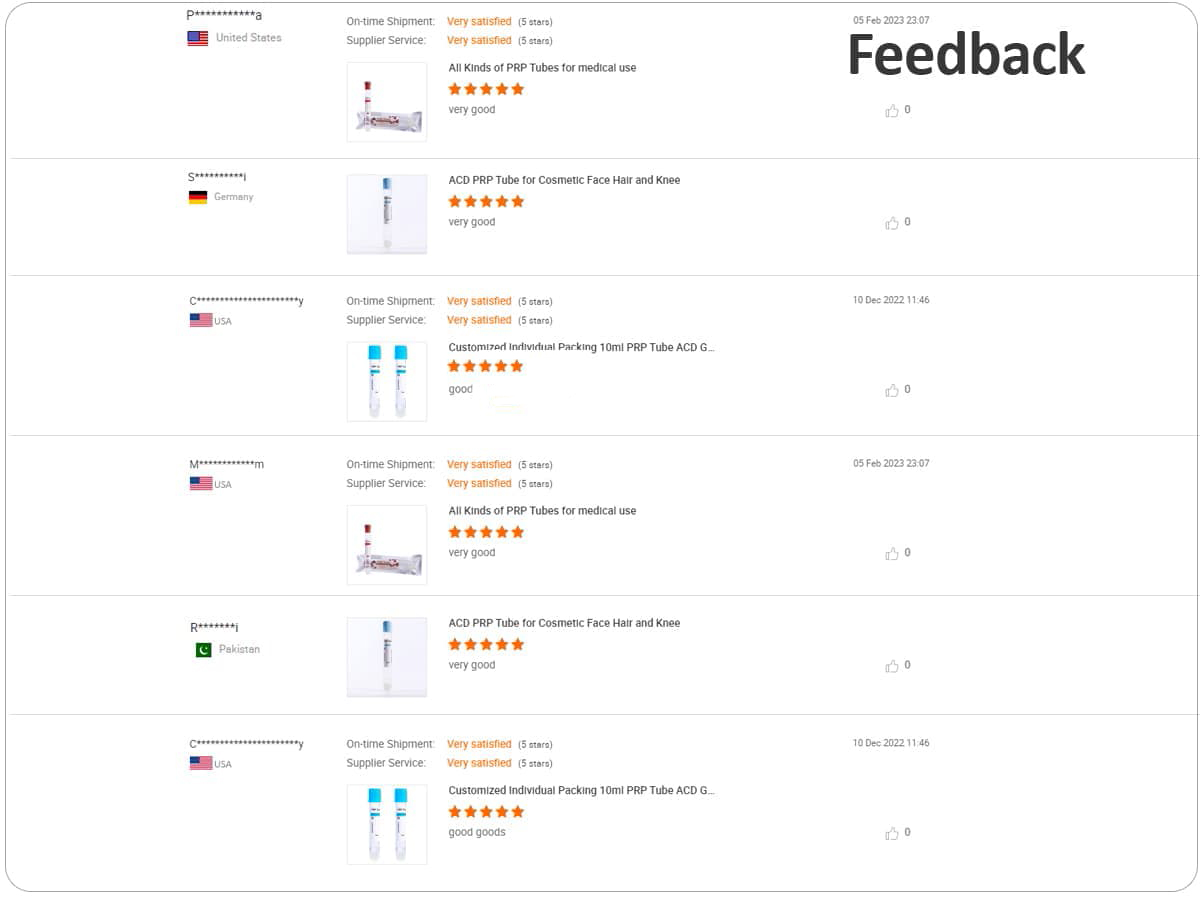
Task: Click the first star on the Germany review rating
Action: pyautogui.click(x=454, y=201)
